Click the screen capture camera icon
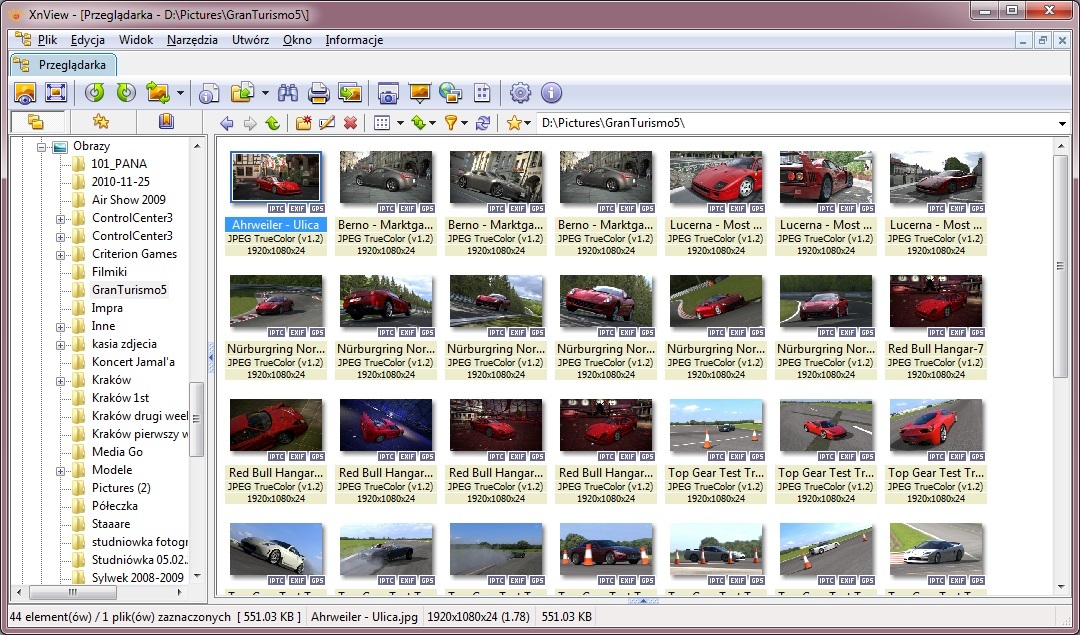Screen dimensions: 1080x635 (388, 92)
